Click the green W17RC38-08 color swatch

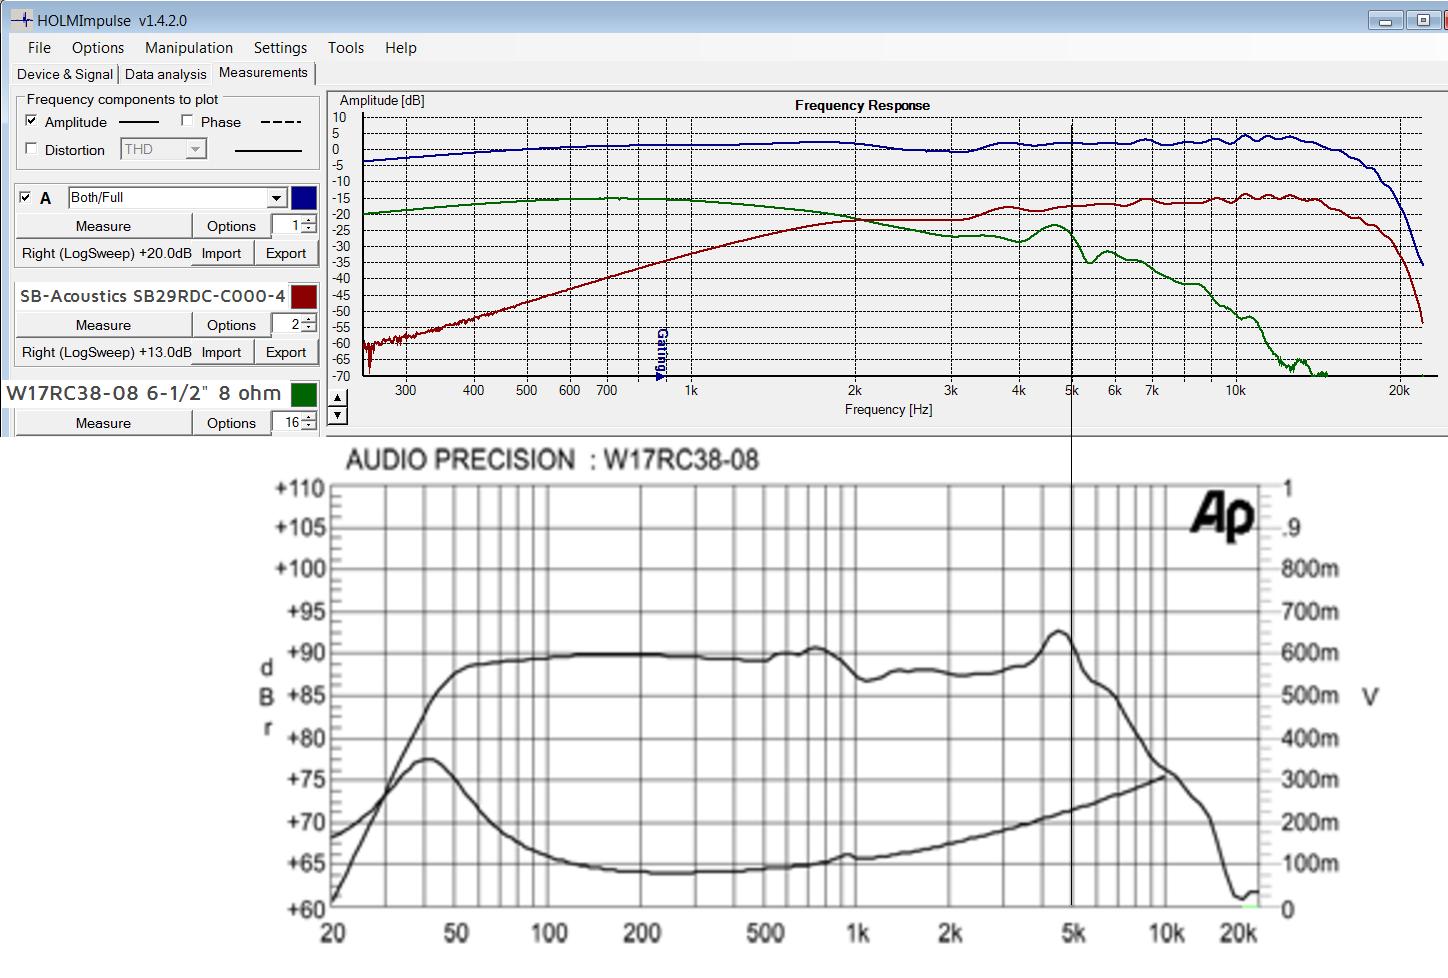click(x=304, y=394)
